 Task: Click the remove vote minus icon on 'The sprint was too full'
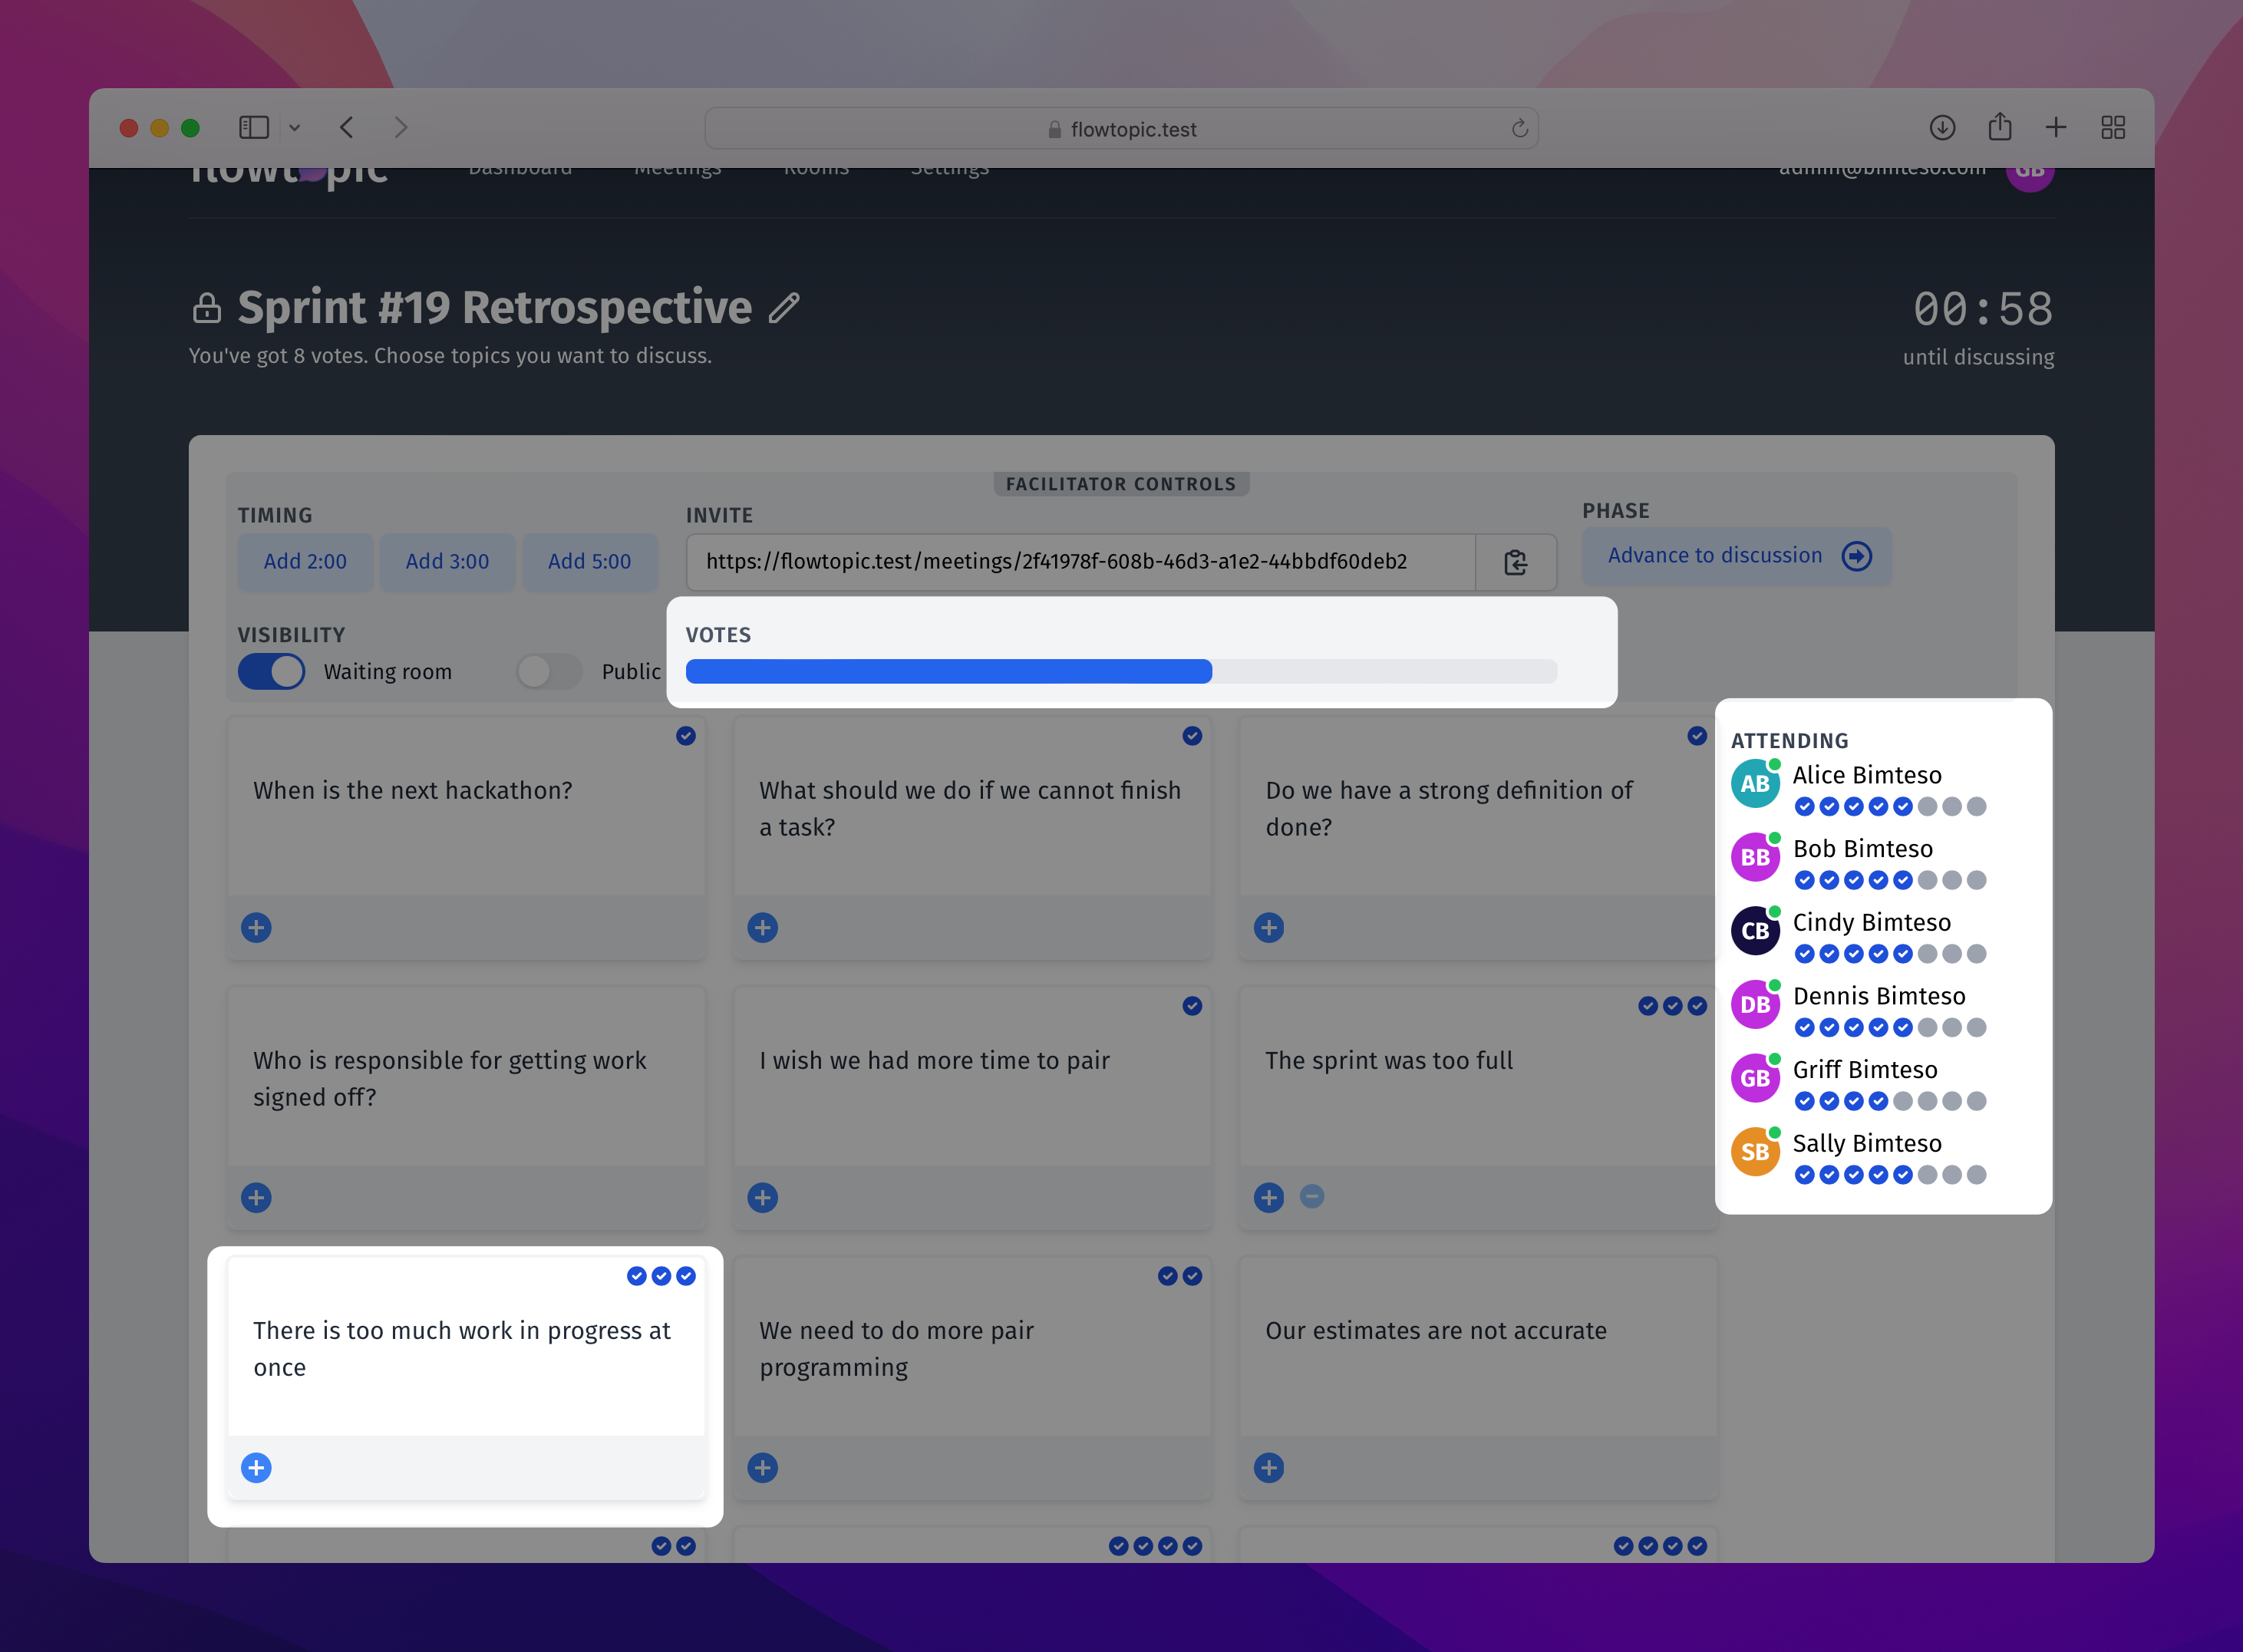1313,1198
